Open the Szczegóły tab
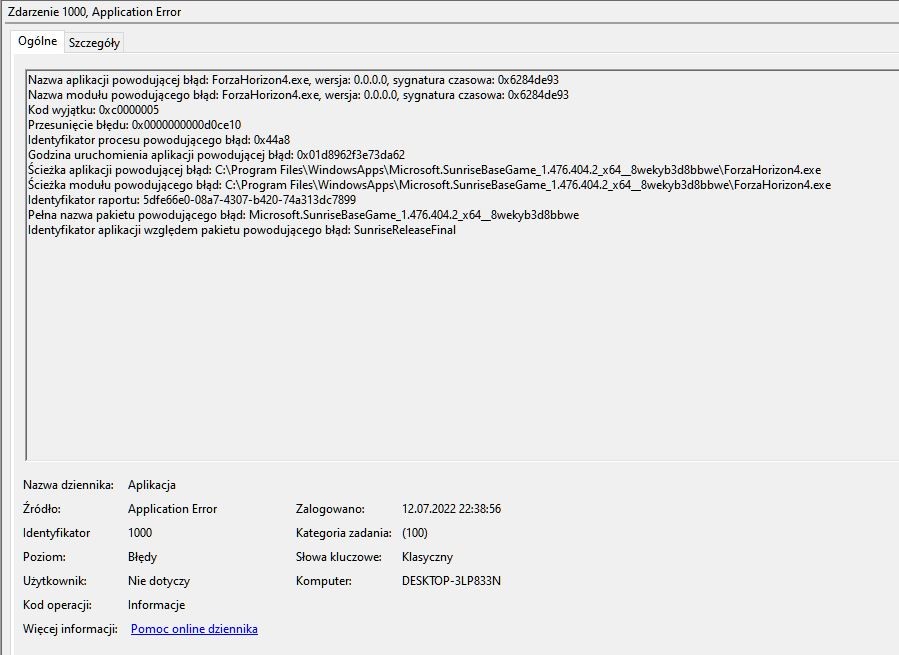 coord(94,43)
